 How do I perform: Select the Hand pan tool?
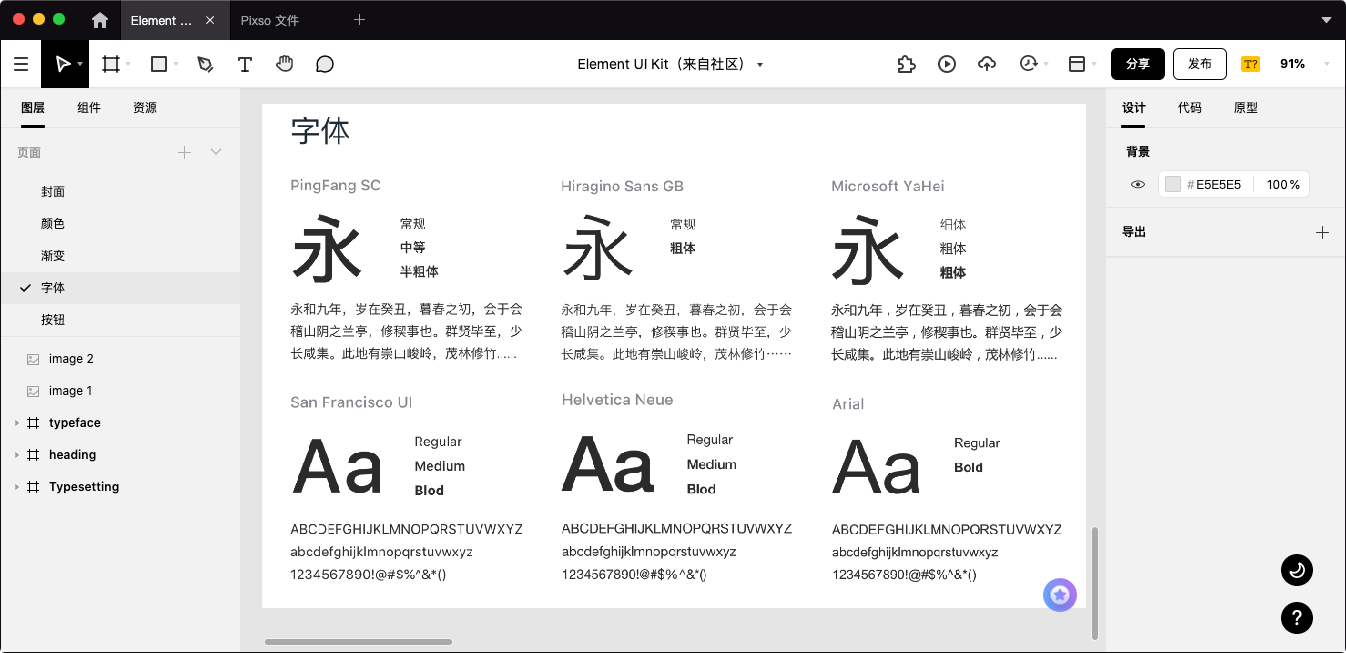pyautogui.click(x=285, y=64)
